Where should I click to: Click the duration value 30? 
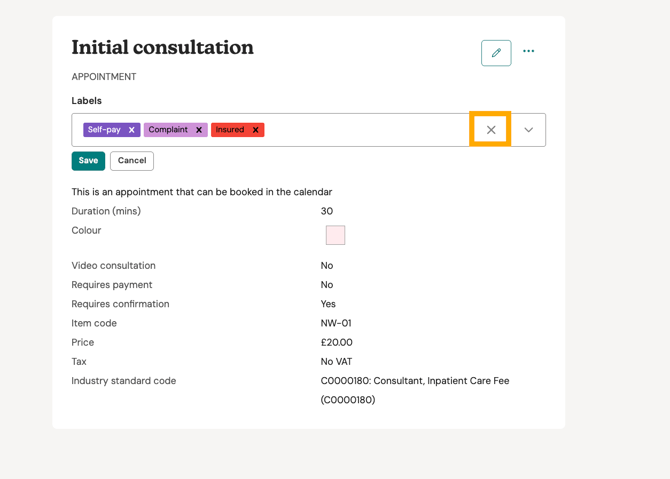(327, 212)
